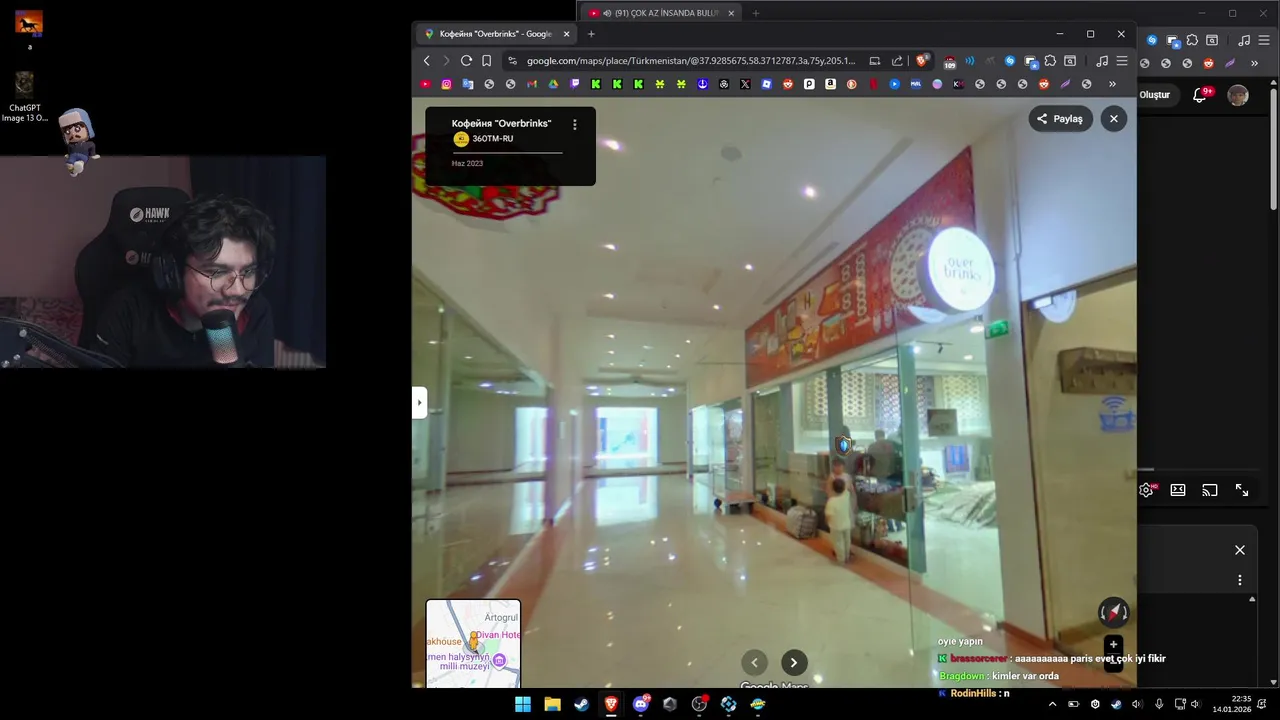Click the Bragdown chat username

click(962, 676)
